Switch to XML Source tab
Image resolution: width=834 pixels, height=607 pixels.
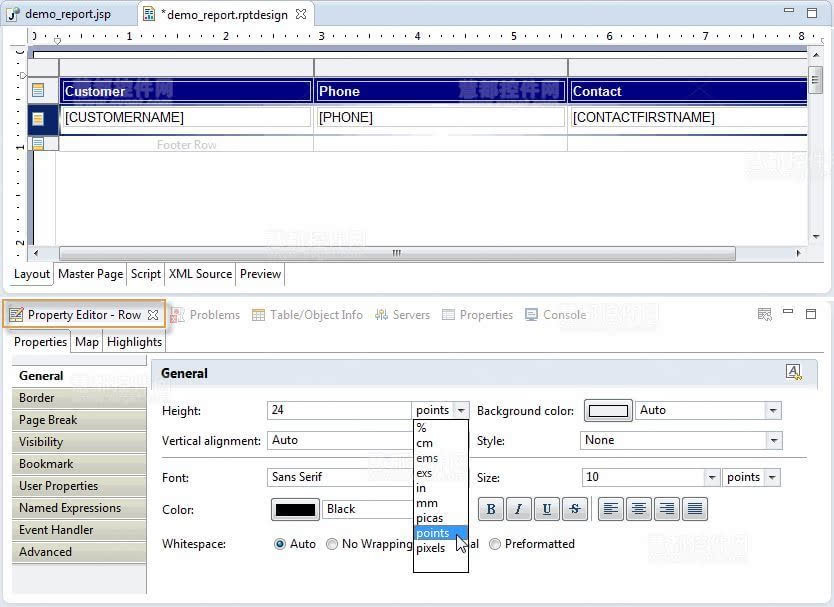coord(200,274)
